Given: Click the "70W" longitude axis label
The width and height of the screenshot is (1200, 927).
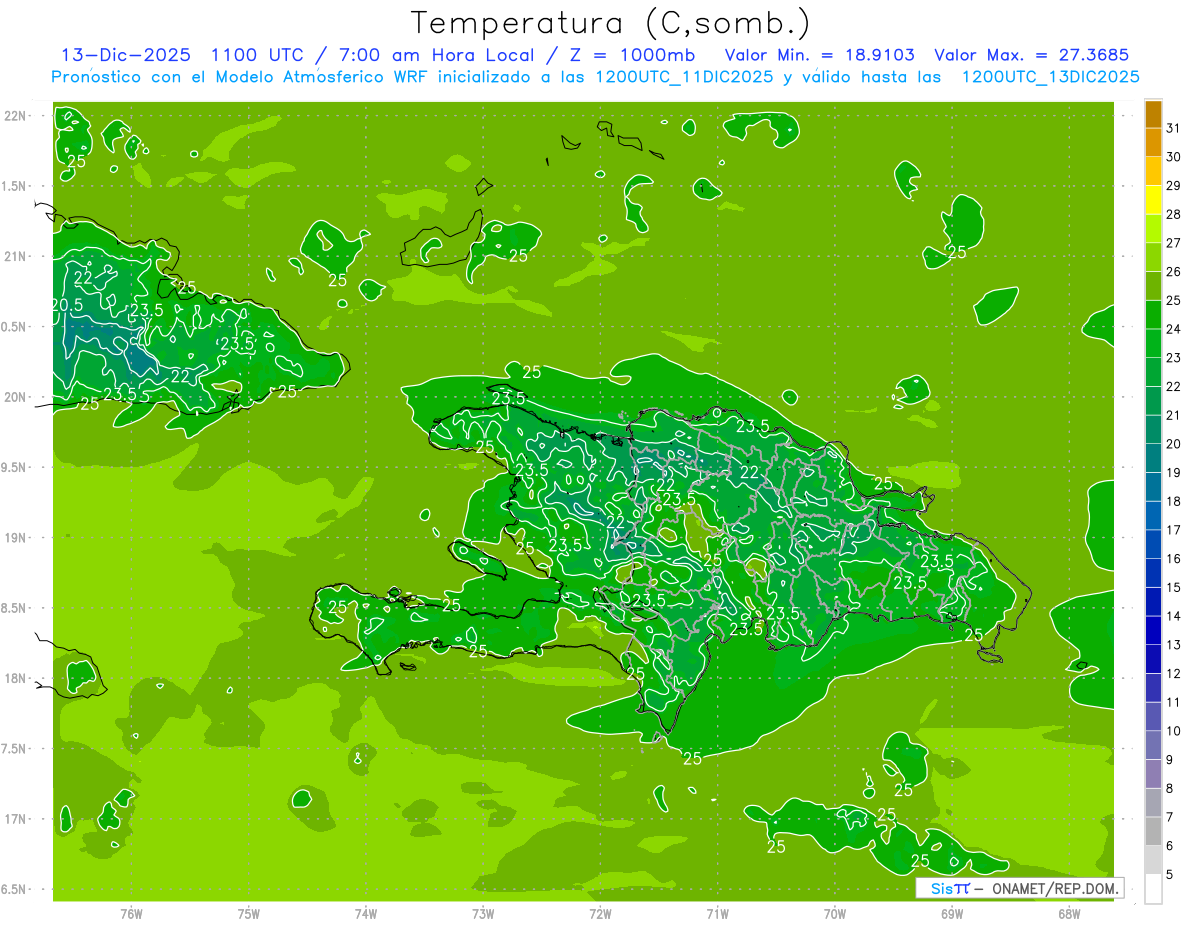Looking at the screenshot, I should (x=835, y=914).
